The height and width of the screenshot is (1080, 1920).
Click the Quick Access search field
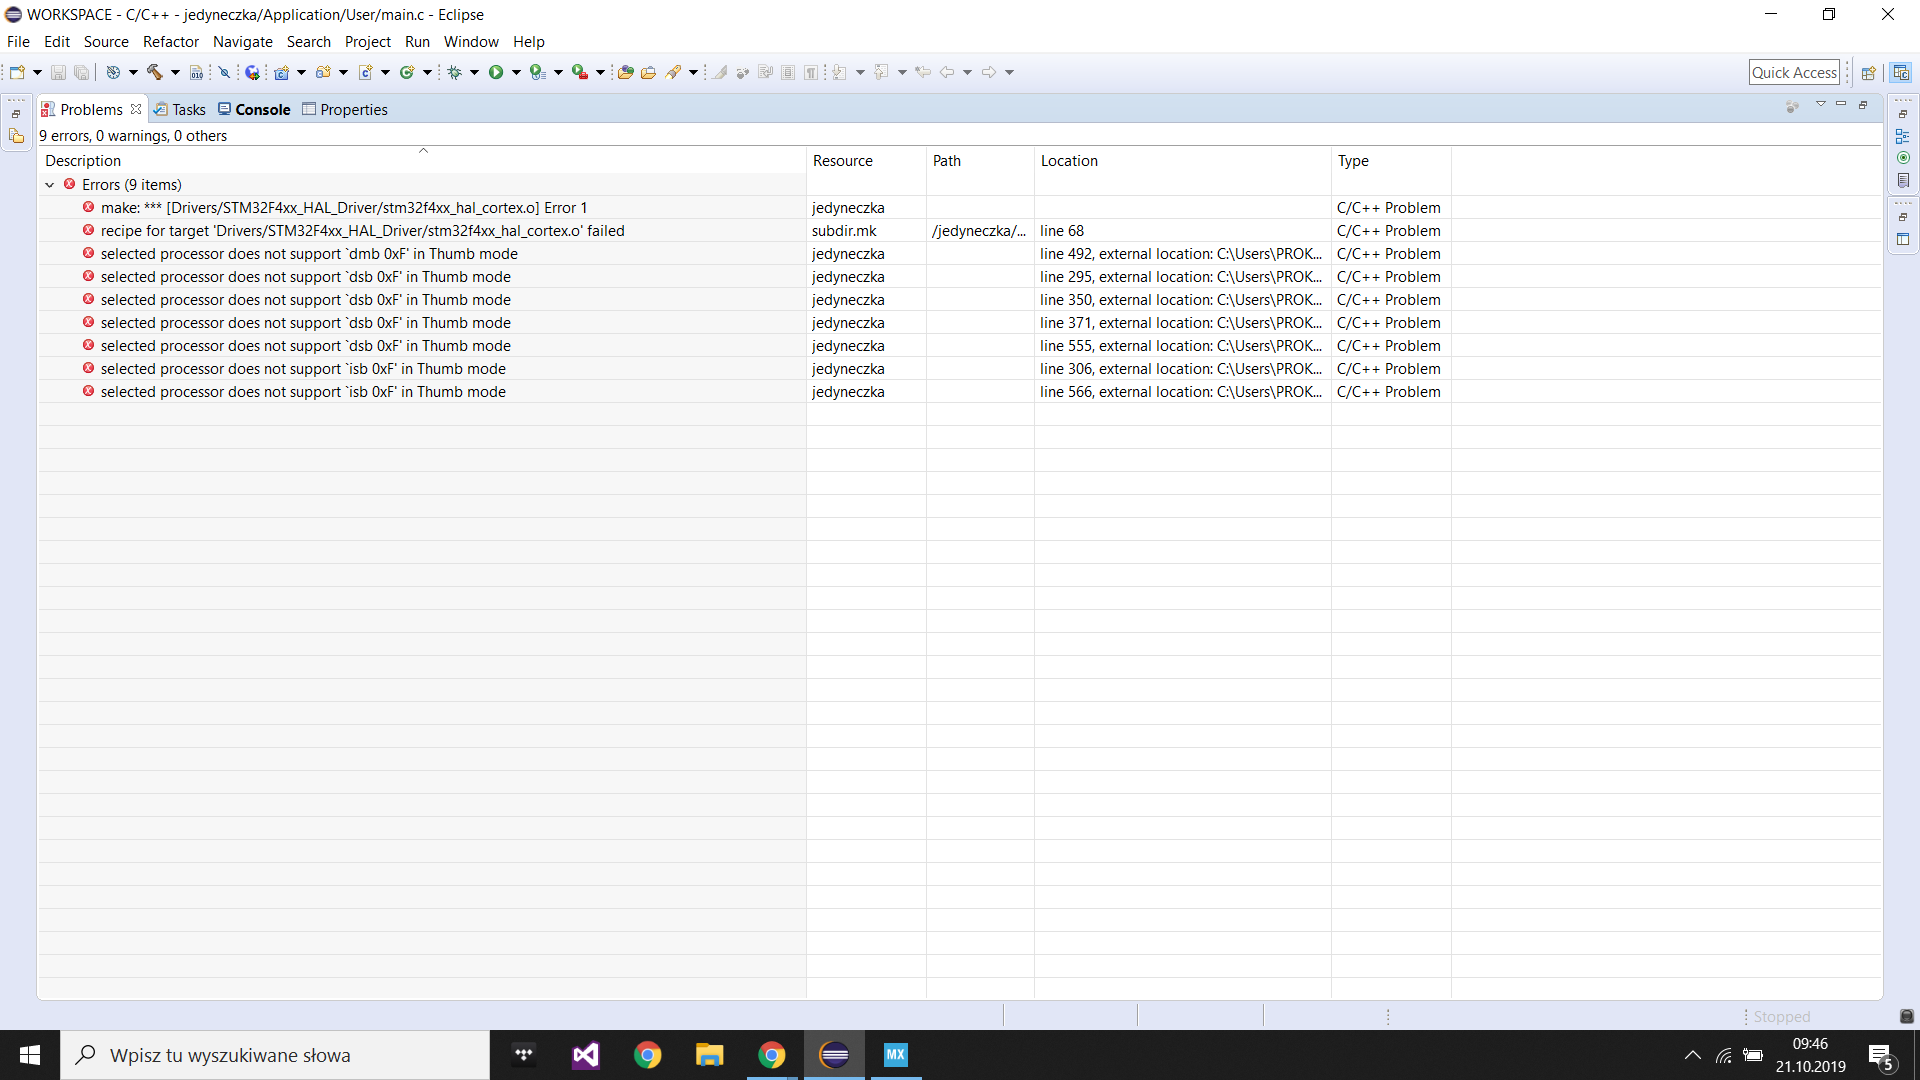(x=1794, y=72)
